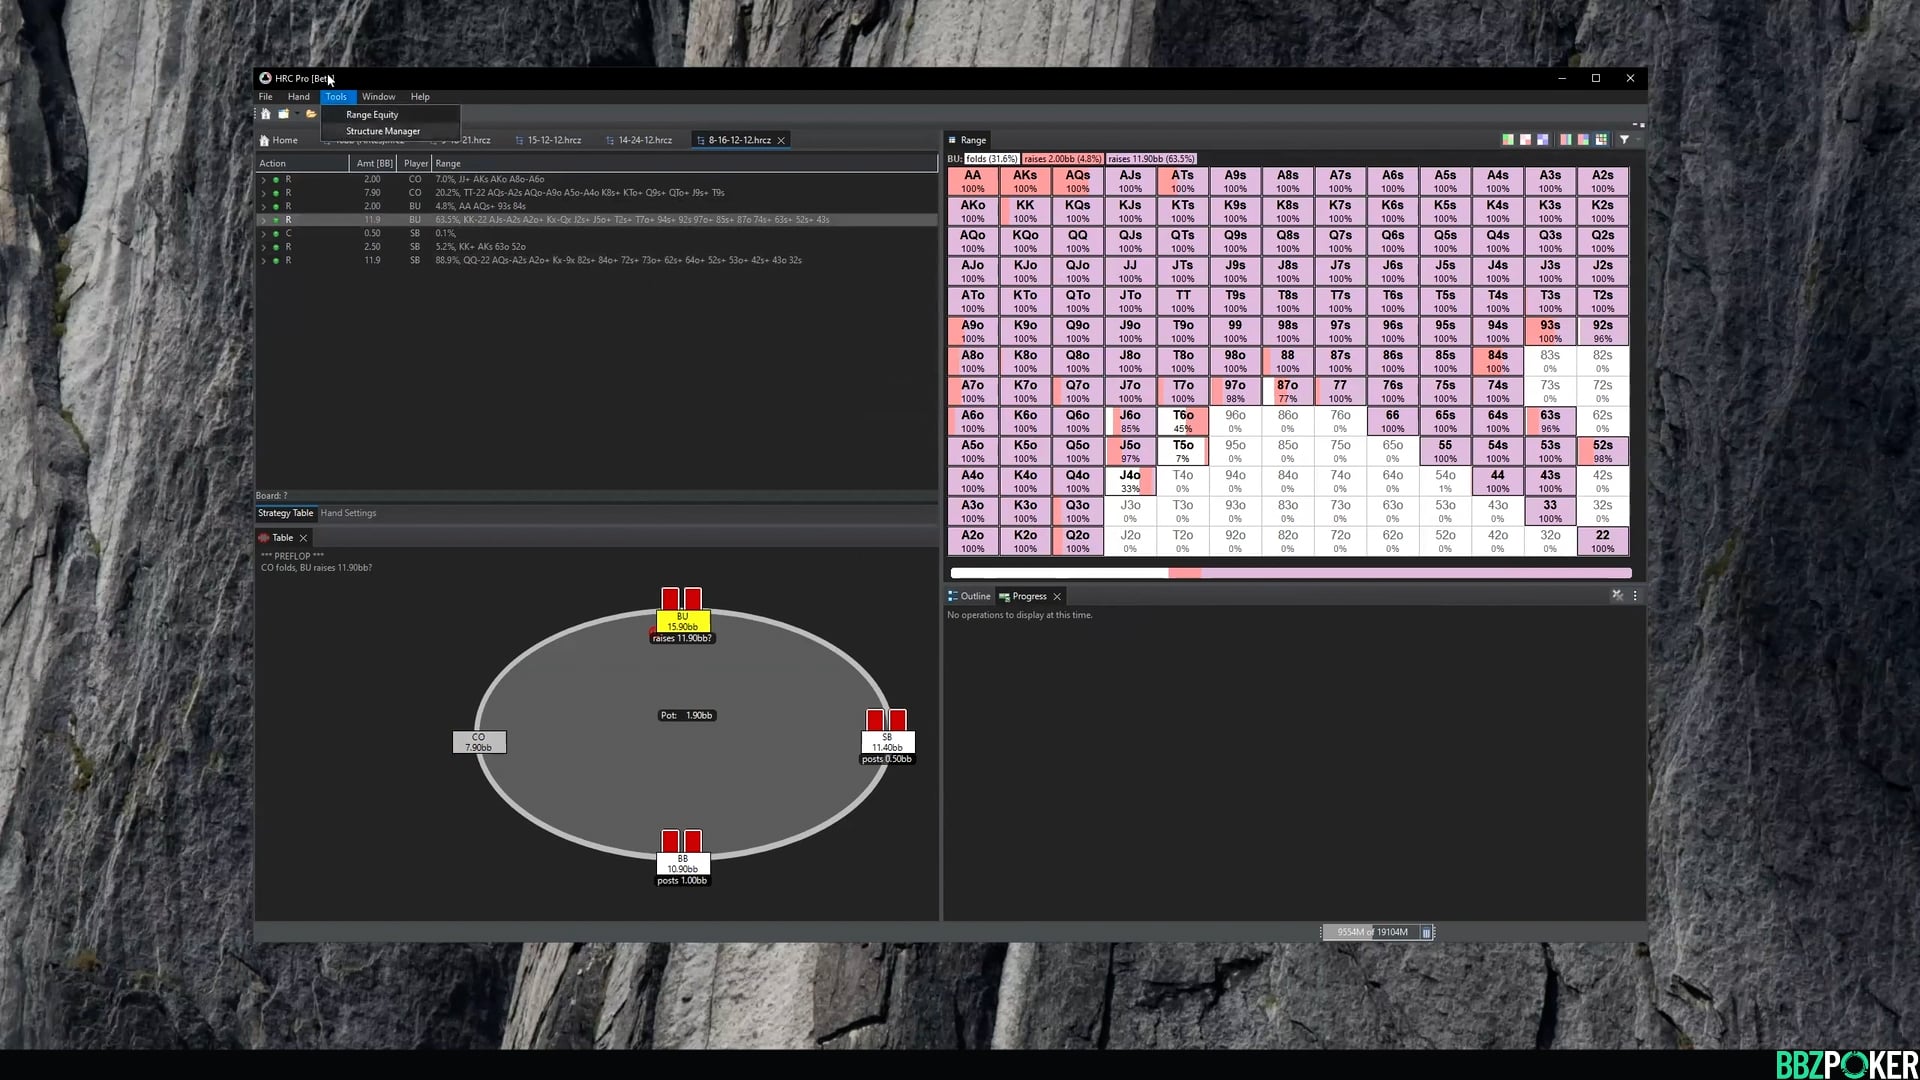Expand the CO 2.00 raise row
The width and height of the screenshot is (1920, 1080).
click(264, 180)
